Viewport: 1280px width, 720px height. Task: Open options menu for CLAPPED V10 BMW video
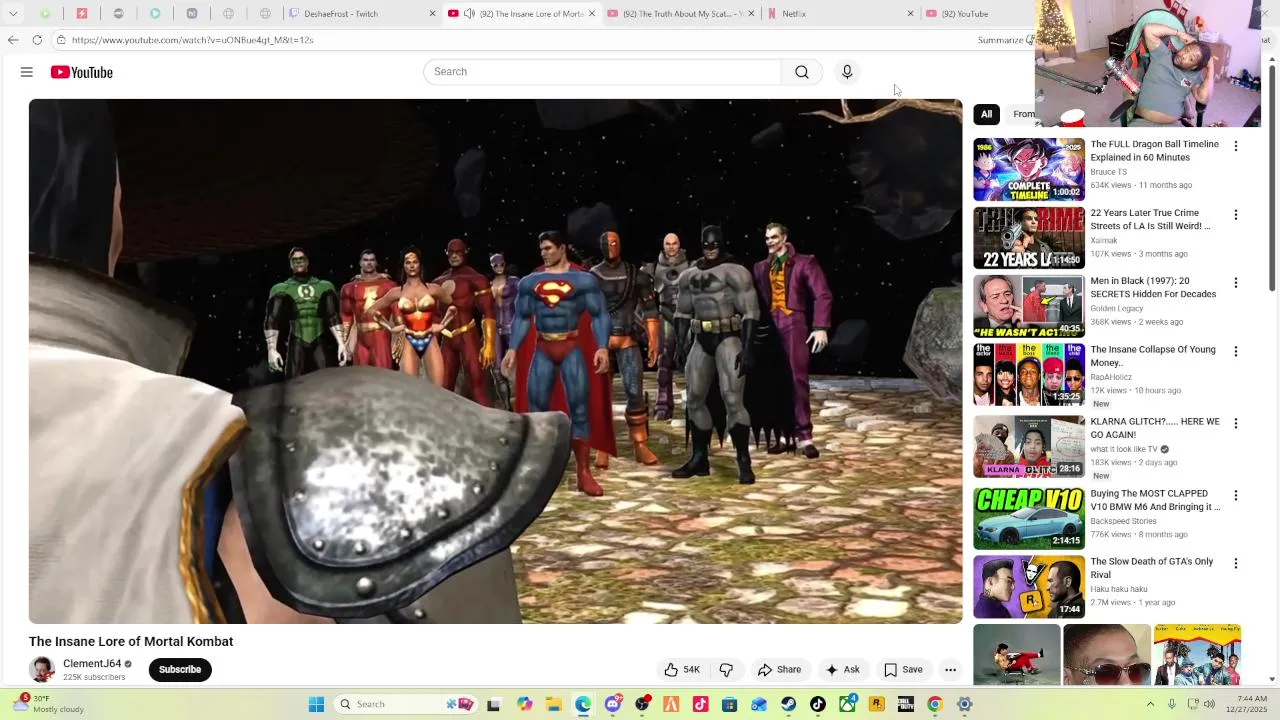tap(1236, 495)
